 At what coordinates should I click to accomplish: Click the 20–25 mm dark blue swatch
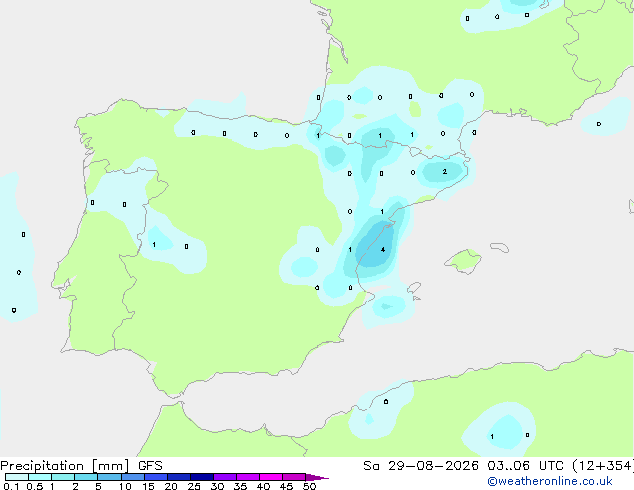(x=179, y=477)
